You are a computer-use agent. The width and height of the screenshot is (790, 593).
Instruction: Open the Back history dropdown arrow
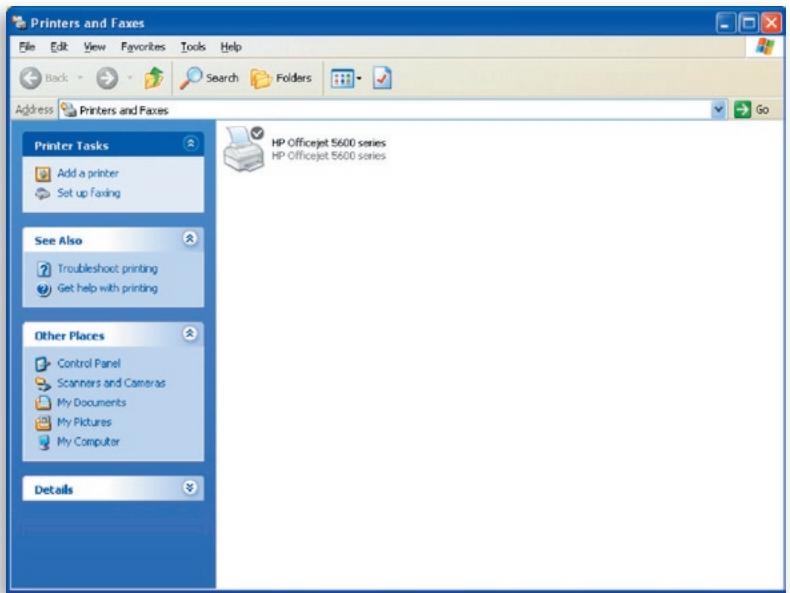click(x=80, y=78)
